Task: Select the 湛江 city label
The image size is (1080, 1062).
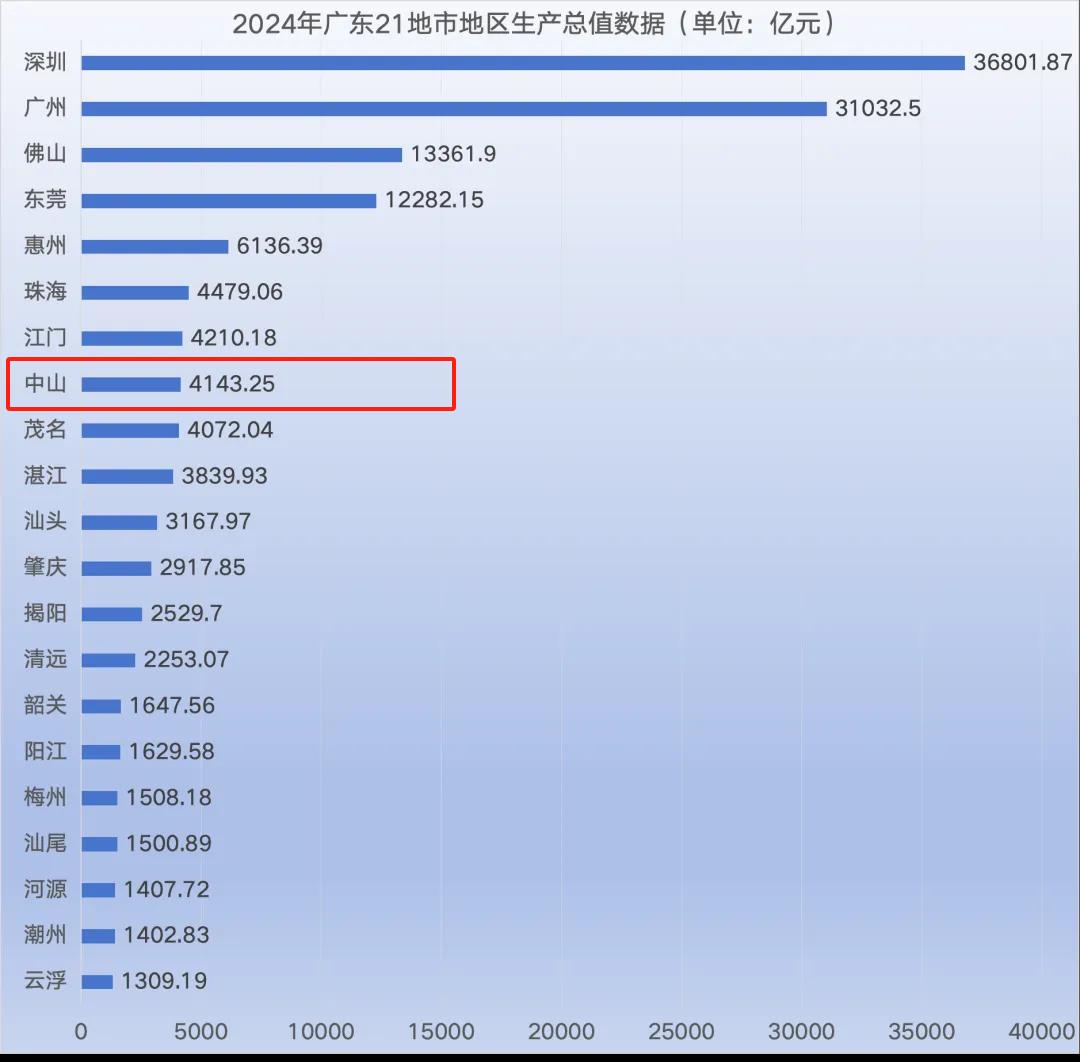Action: click(x=45, y=475)
